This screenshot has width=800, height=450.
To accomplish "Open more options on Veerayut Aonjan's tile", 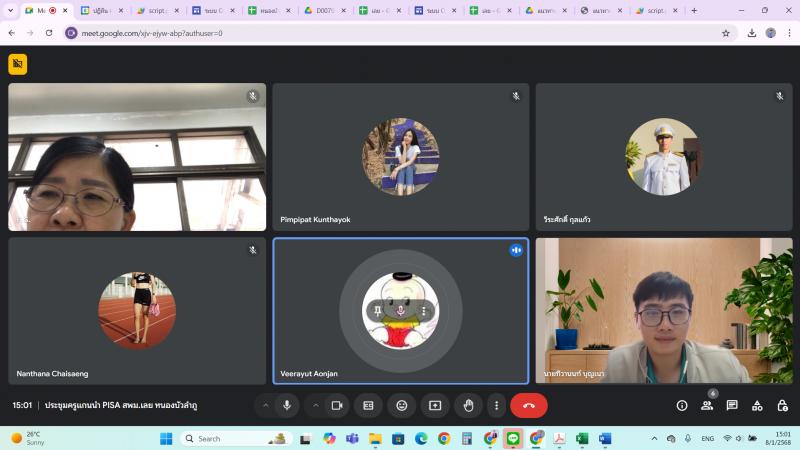I will click(424, 311).
